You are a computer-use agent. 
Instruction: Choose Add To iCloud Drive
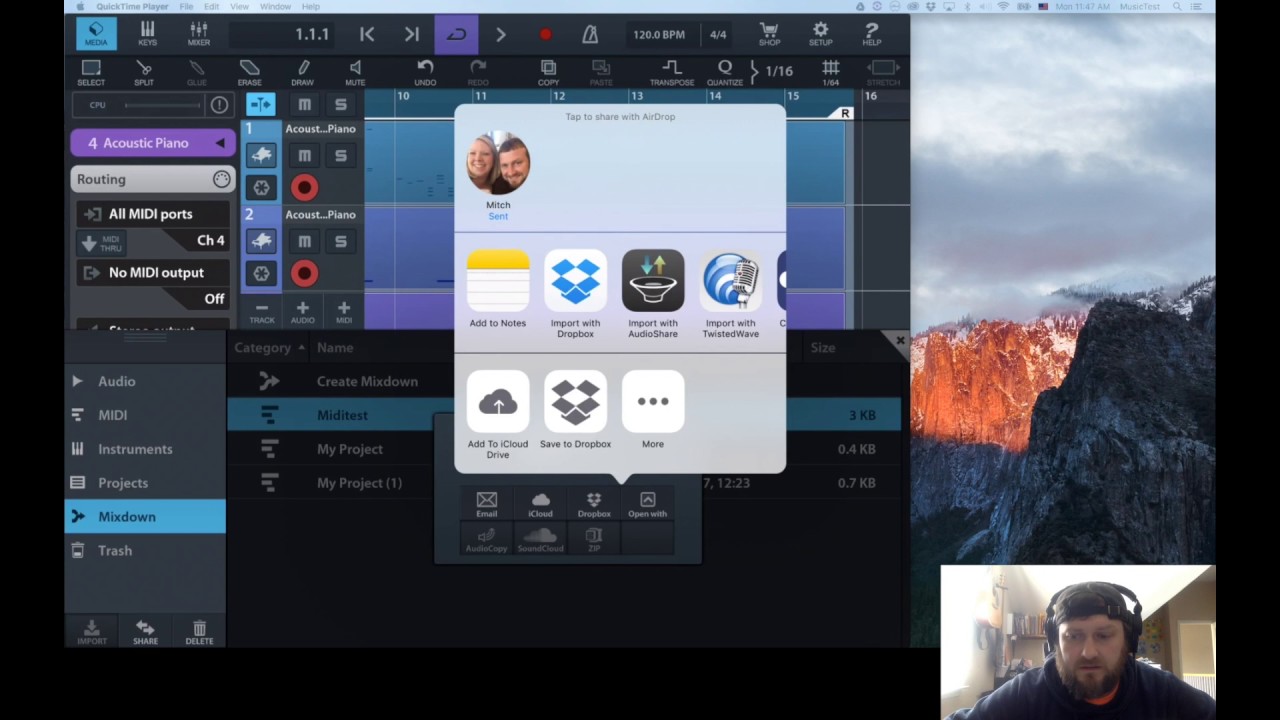tap(498, 414)
